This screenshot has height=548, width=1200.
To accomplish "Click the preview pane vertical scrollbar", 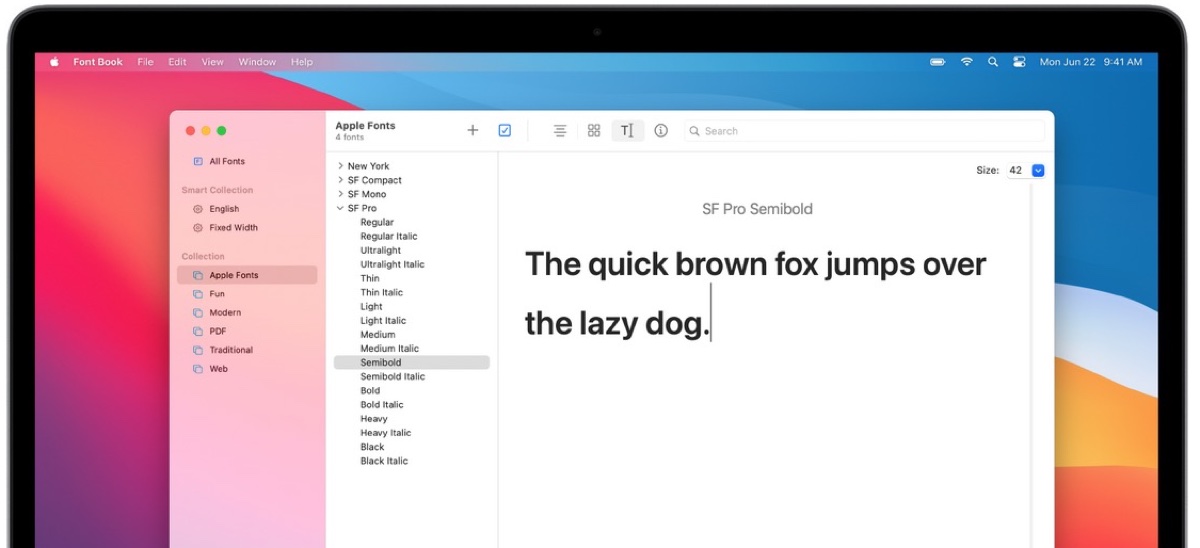I will click(x=1032, y=365).
